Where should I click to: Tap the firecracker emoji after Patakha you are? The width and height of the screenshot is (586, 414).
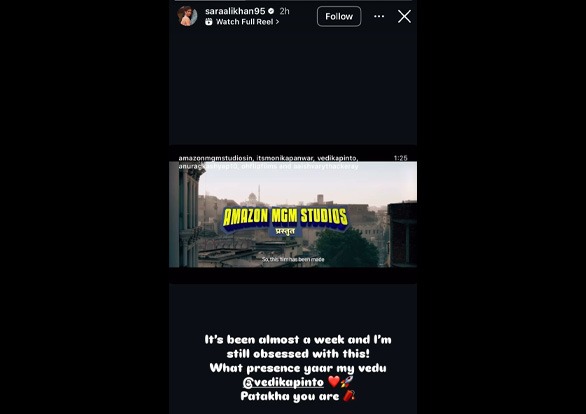pyautogui.click(x=349, y=396)
